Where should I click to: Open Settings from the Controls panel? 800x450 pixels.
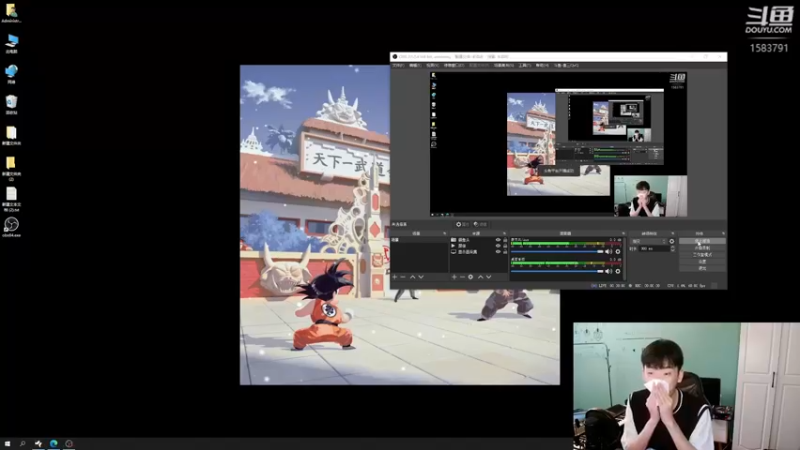tap(703, 262)
